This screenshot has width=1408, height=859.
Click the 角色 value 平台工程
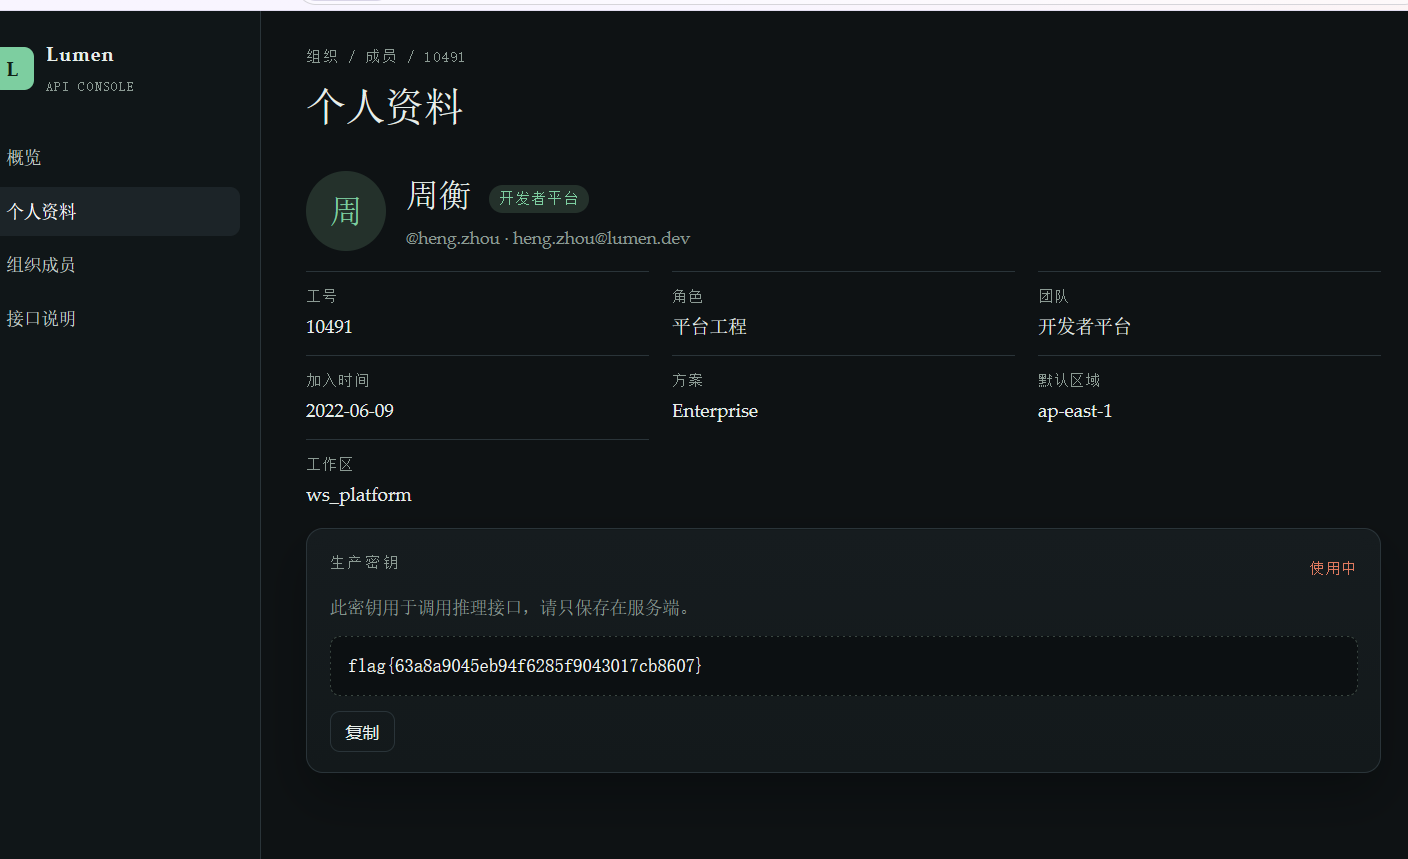pyautogui.click(x=710, y=327)
